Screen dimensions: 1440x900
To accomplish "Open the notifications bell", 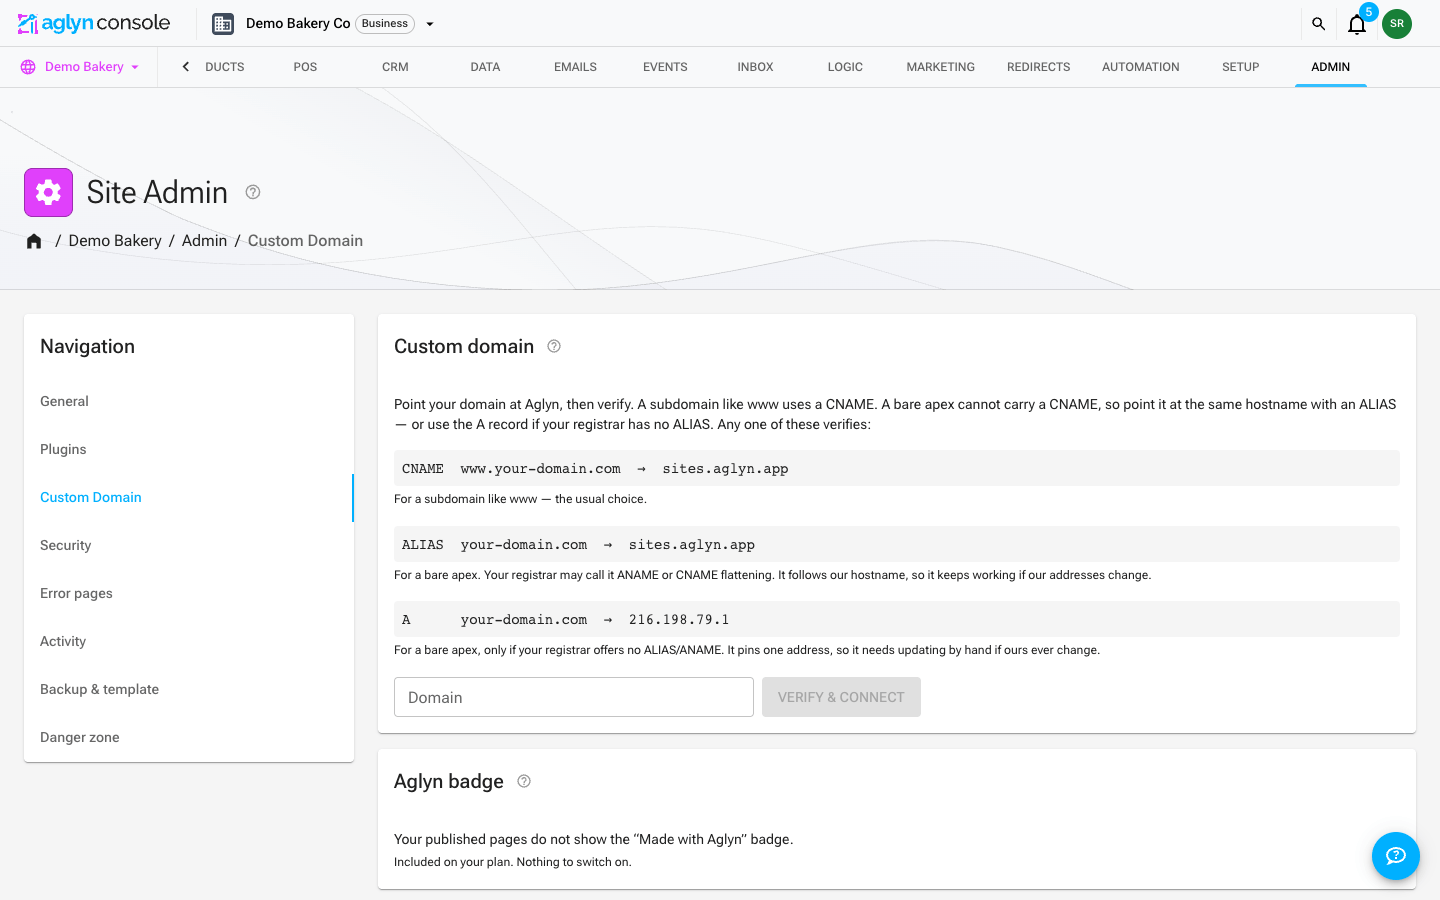I will [1357, 24].
